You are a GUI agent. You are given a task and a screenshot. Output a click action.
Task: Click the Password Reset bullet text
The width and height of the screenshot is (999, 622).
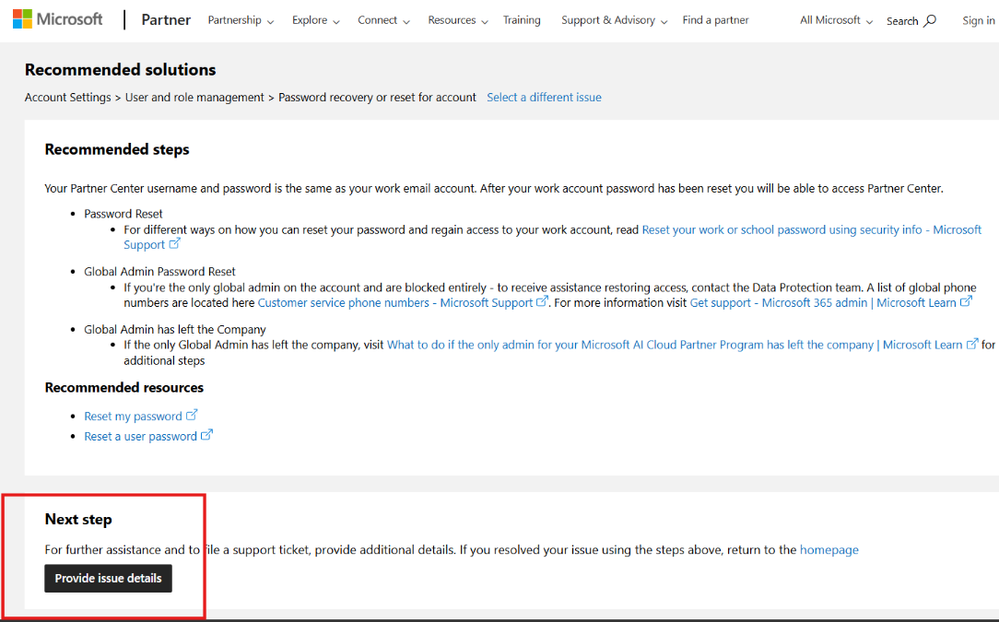[124, 213]
